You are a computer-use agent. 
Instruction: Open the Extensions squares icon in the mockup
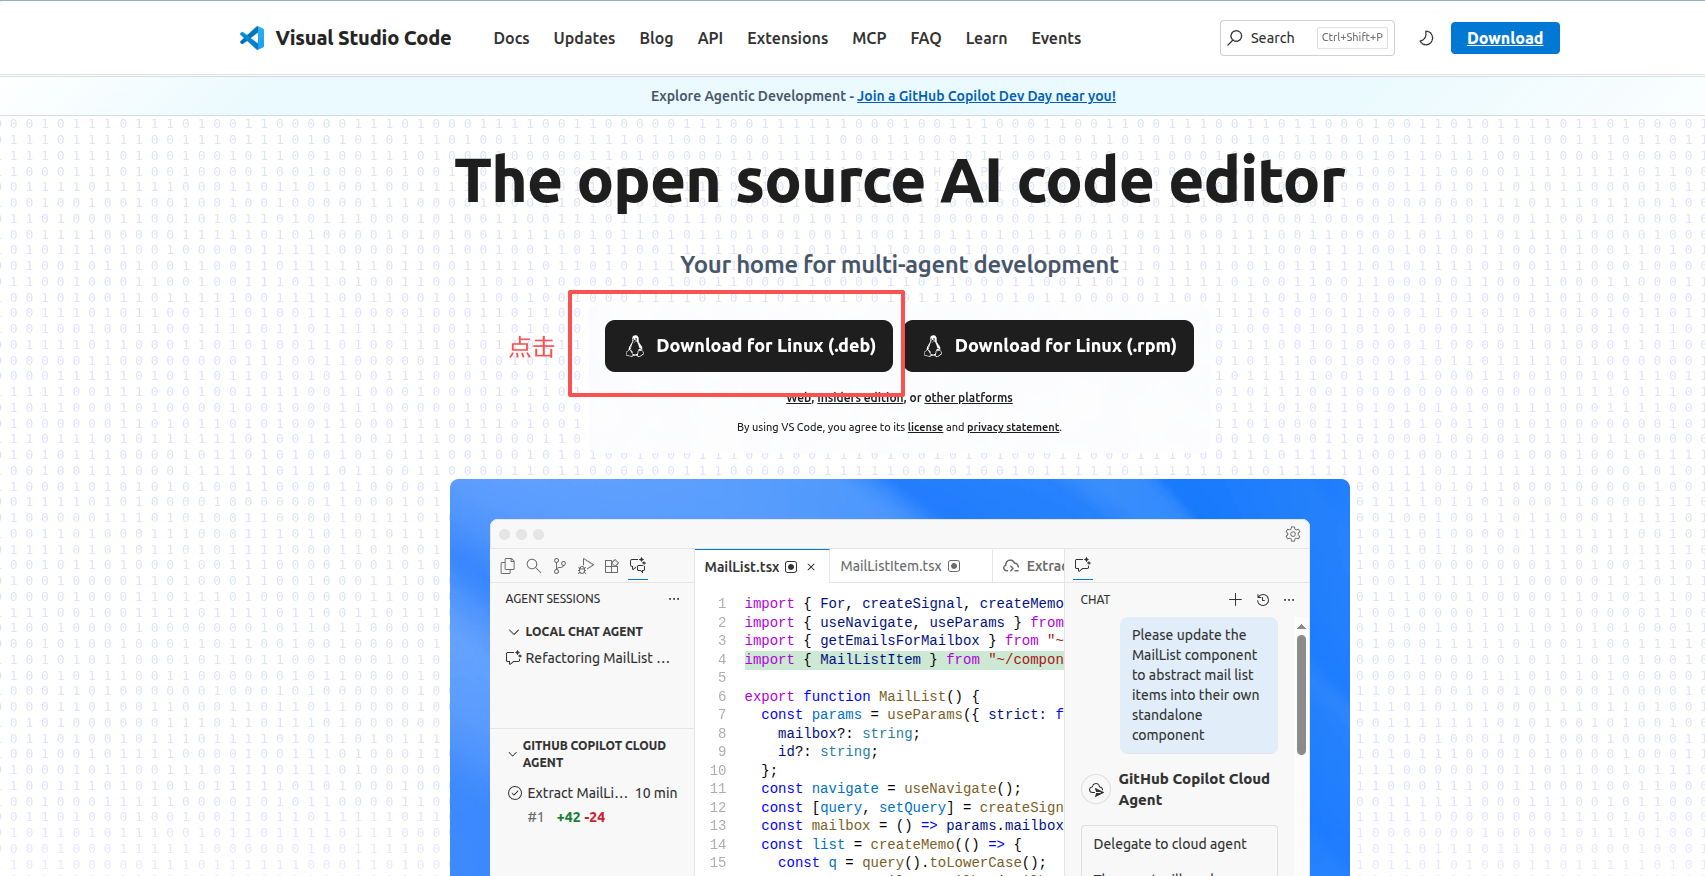pos(612,566)
